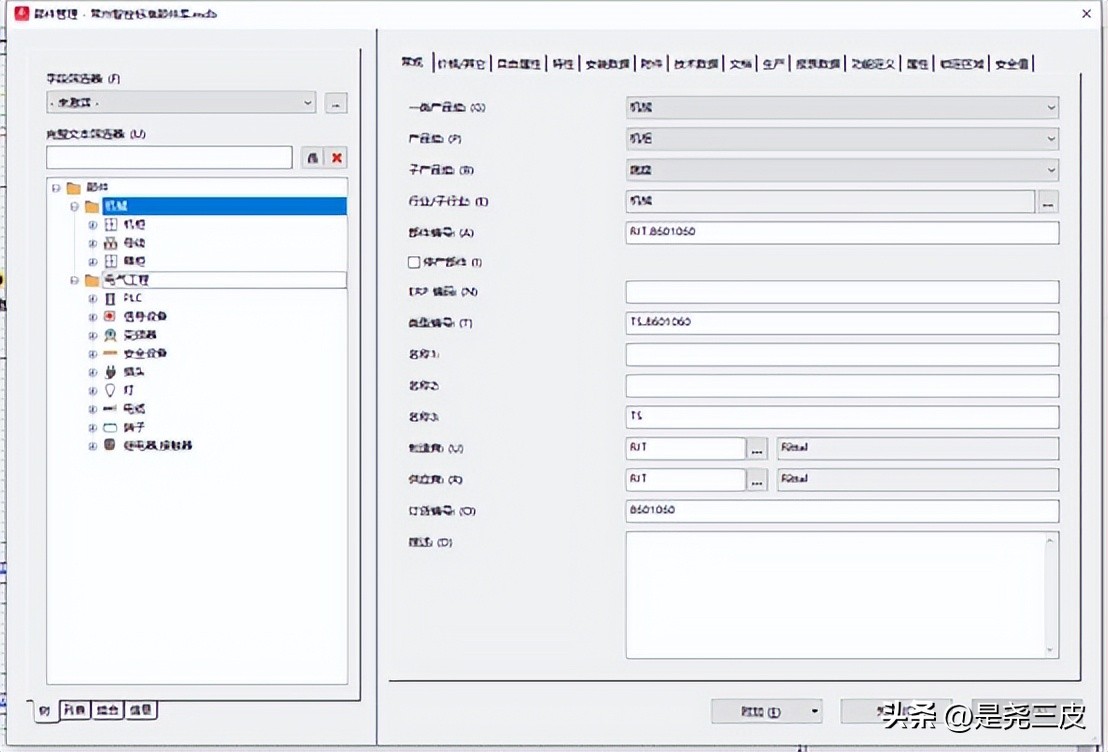Image resolution: width=1108 pixels, height=752 pixels.
Task: Click the folder icon of the highlighted tree node
Action: click(92, 206)
